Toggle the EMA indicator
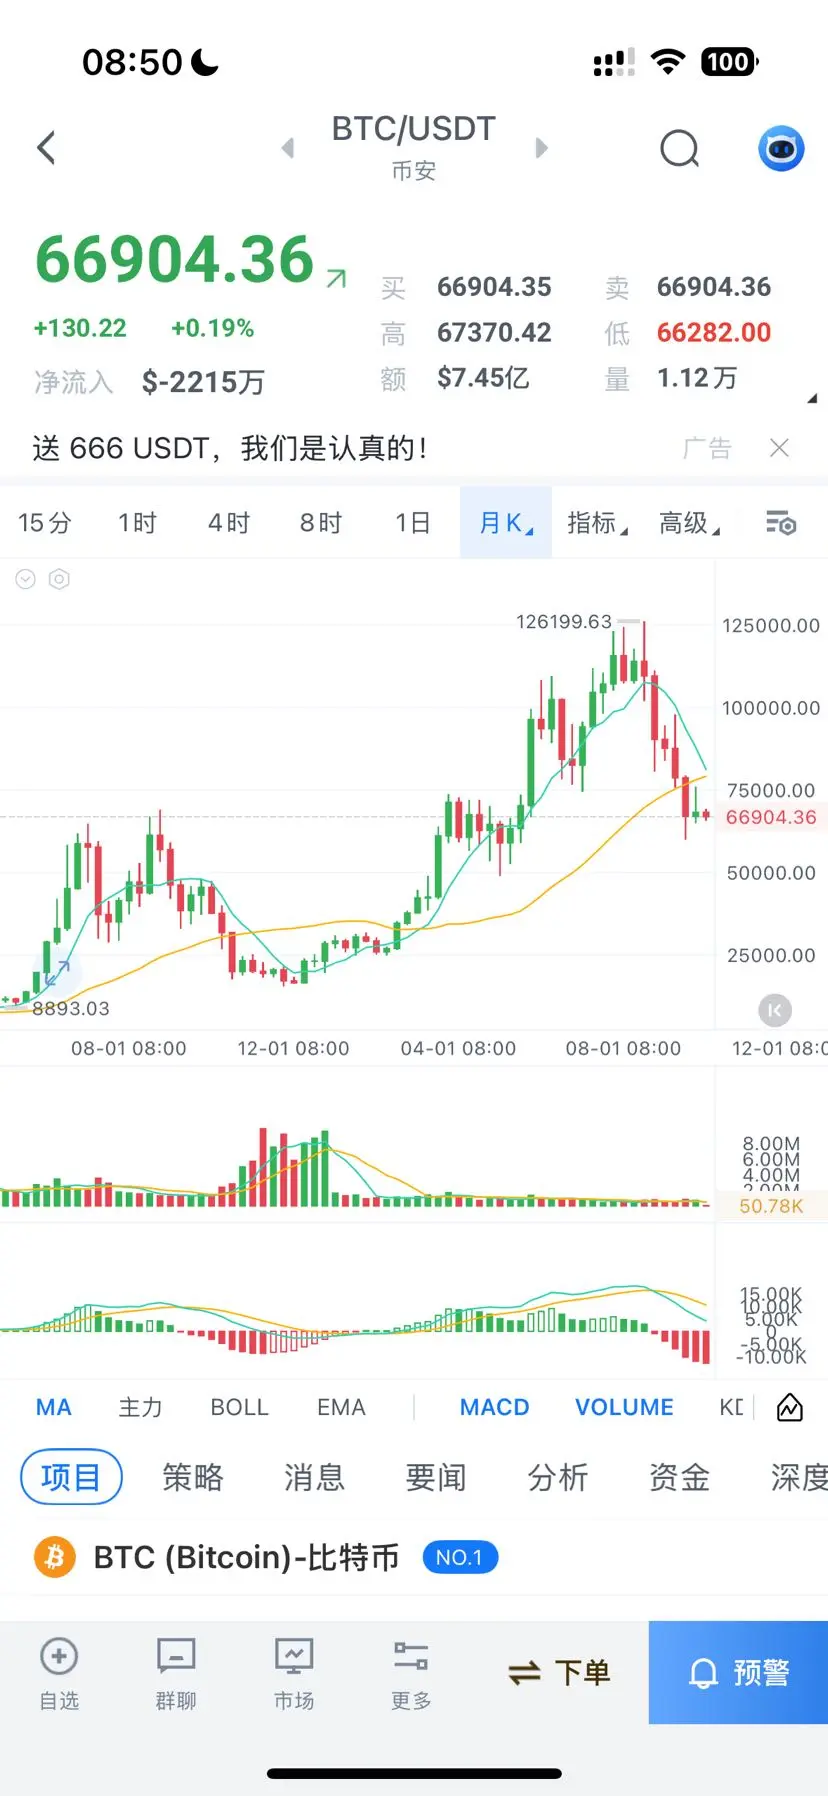This screenshot has height=1796, width=828. 341,1407
